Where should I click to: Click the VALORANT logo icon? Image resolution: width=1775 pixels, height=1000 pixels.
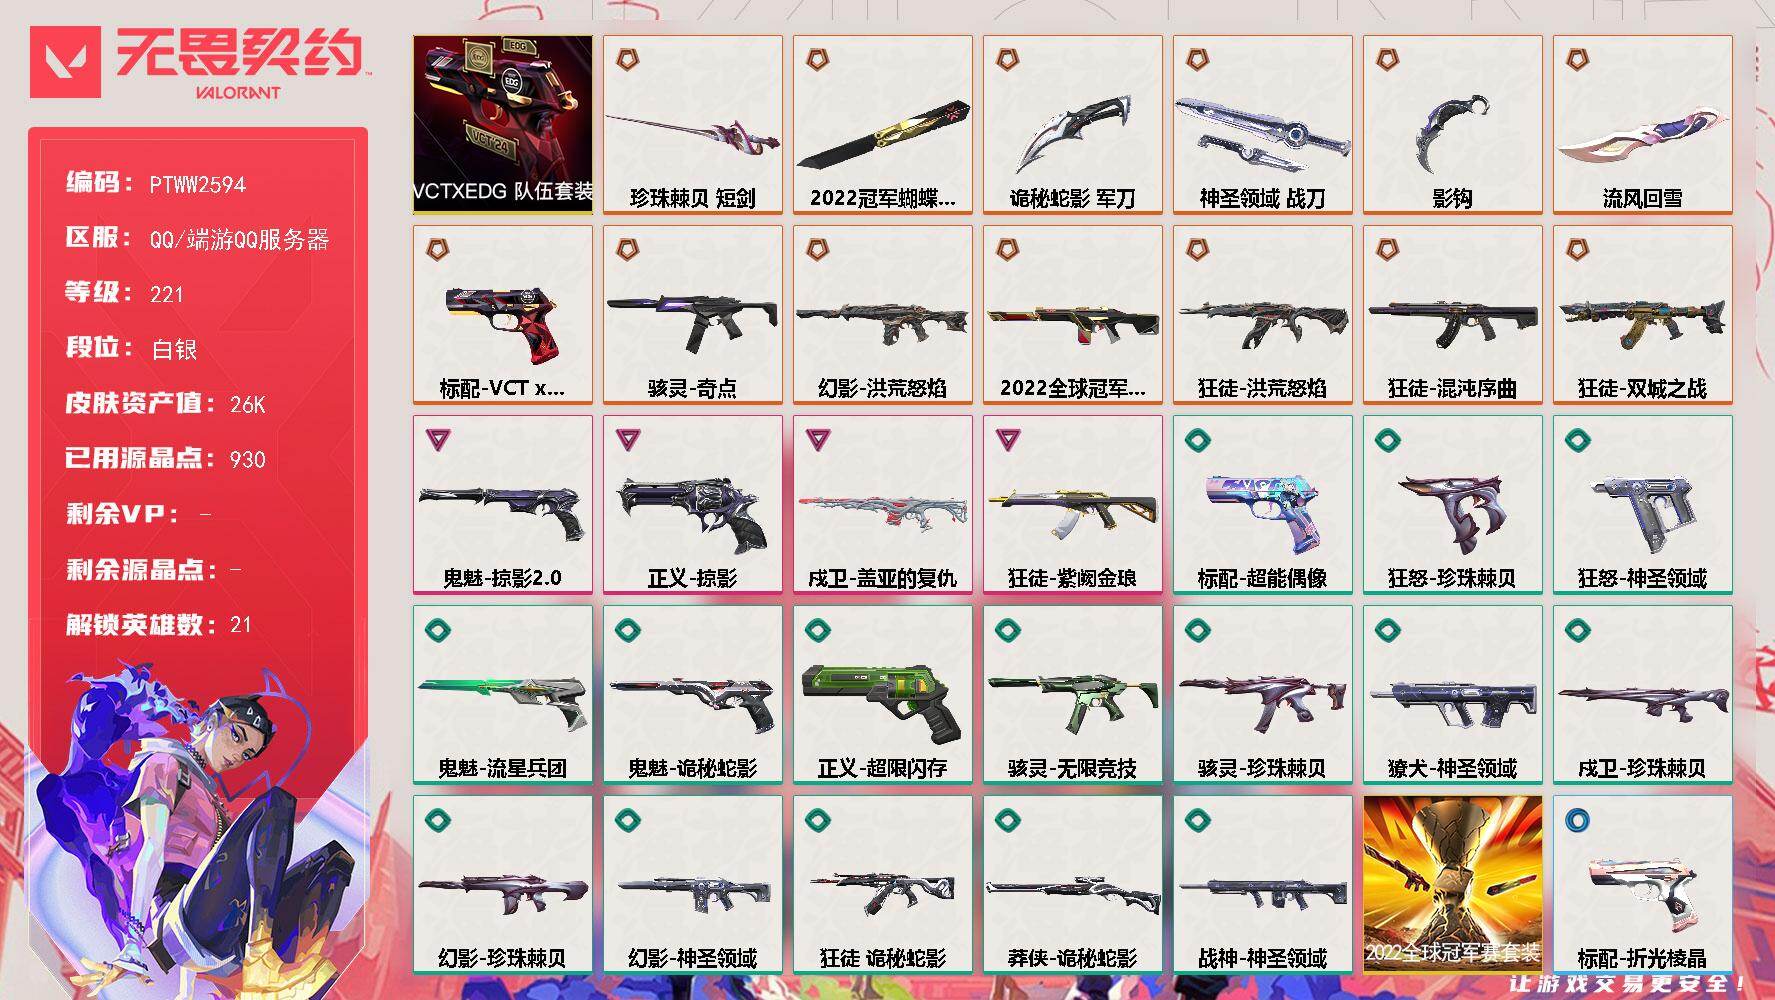(x=65, y=62)
